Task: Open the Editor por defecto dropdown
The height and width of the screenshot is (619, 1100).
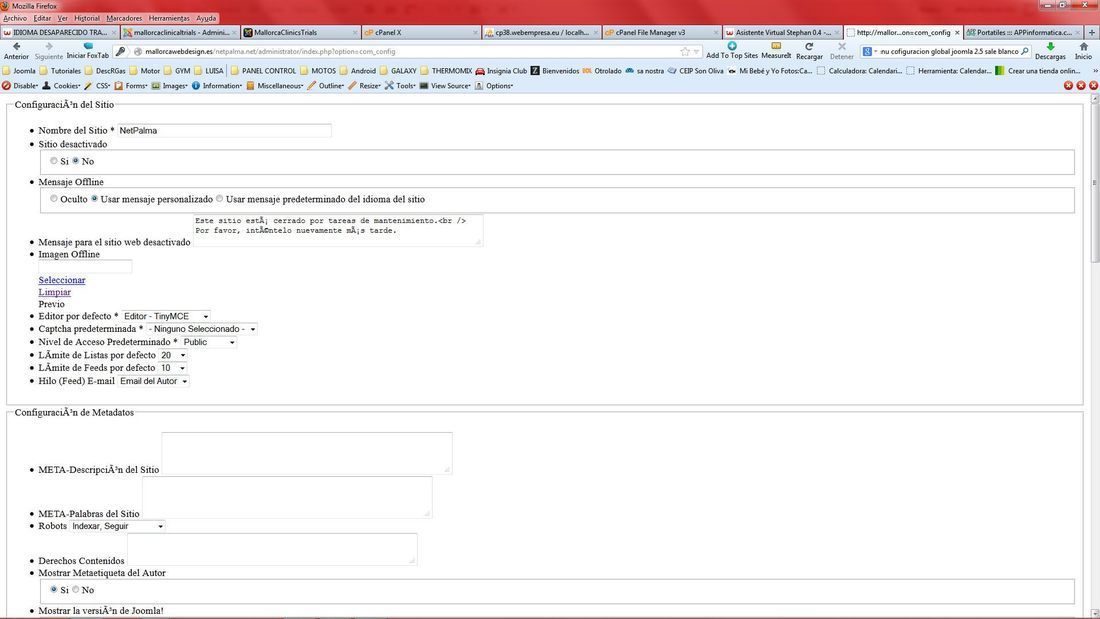Action: click(166, 317)
